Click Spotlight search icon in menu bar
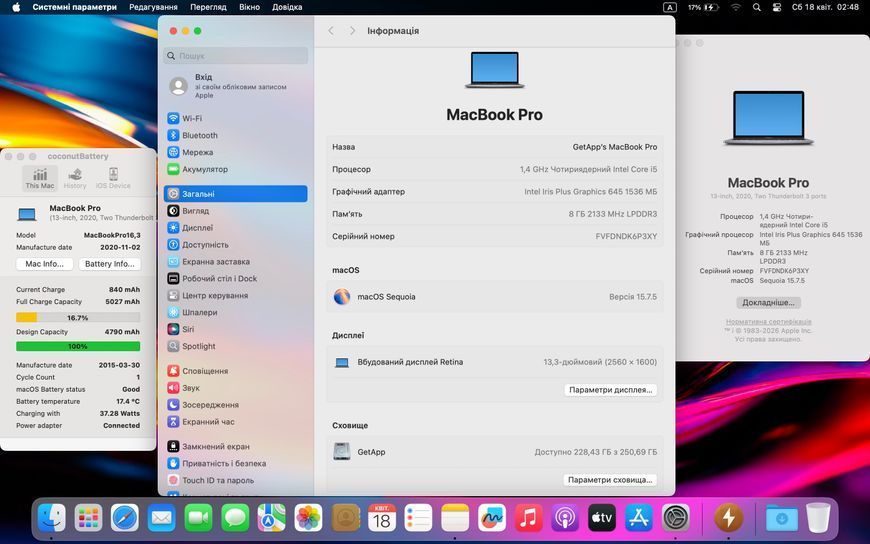The width and height of the screenshot is (870, 544). pos(757,7)
